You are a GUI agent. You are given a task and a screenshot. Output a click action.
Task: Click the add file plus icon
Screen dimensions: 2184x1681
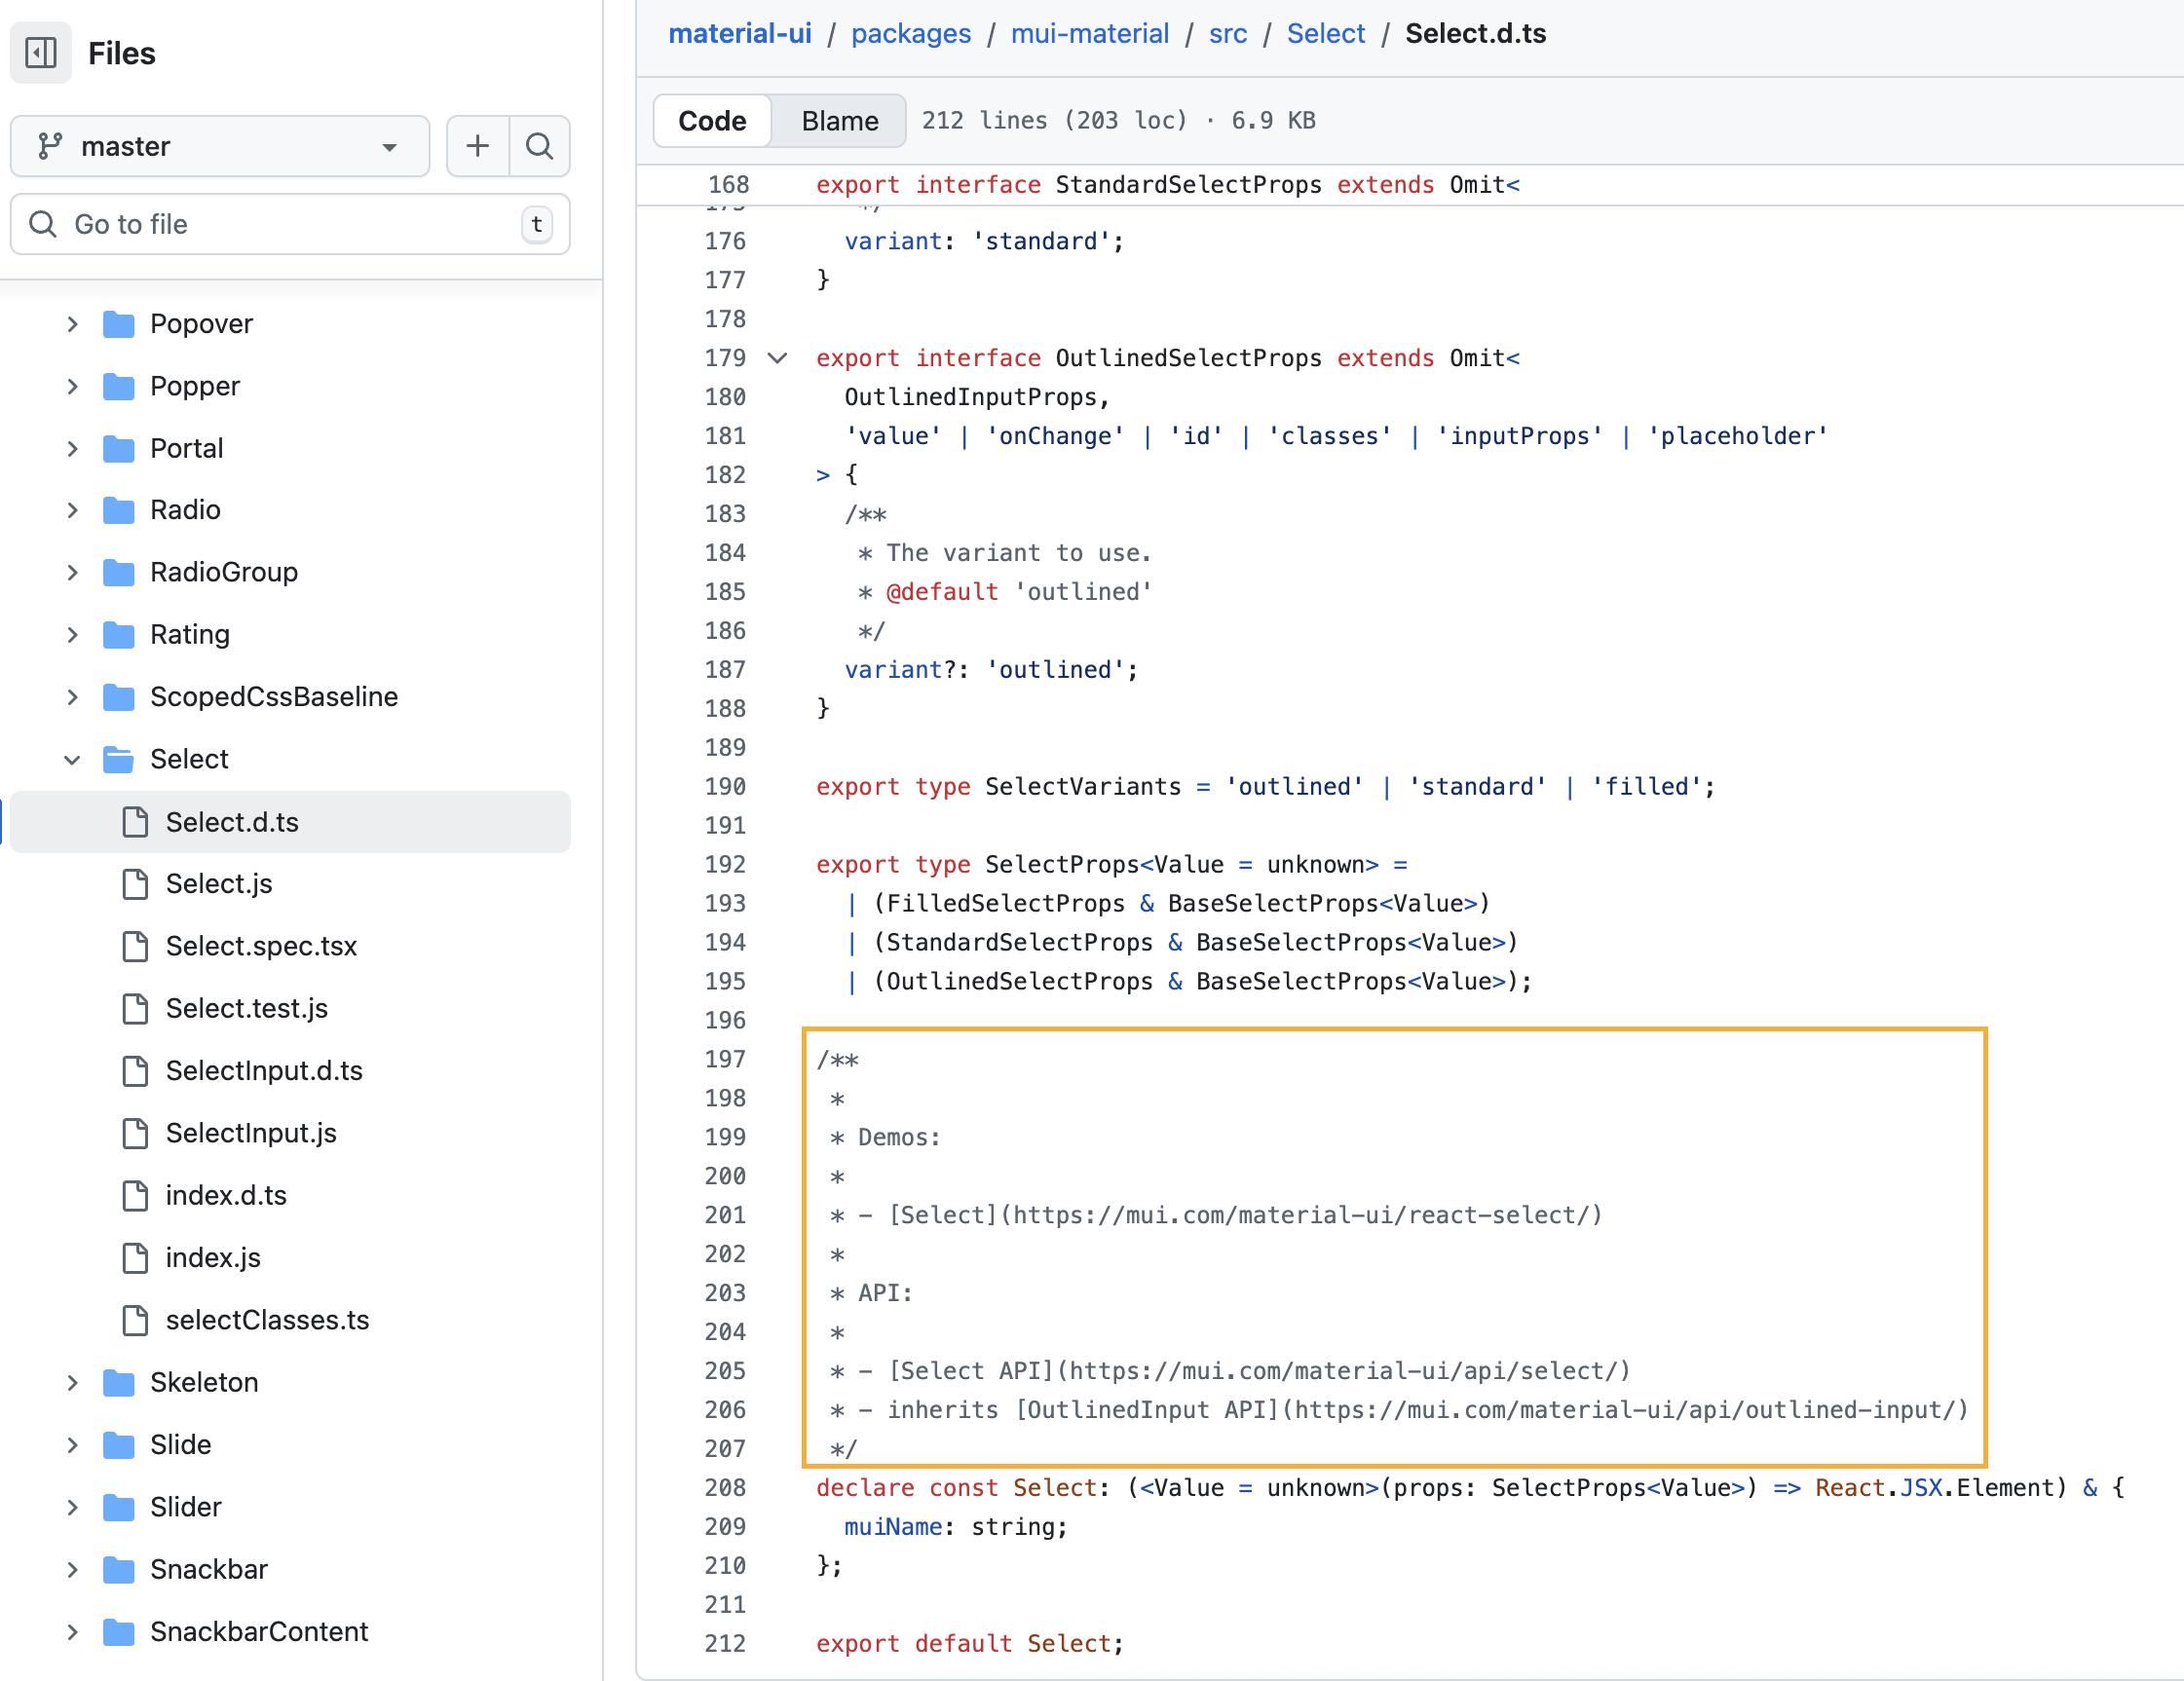(x=478, y=146)
